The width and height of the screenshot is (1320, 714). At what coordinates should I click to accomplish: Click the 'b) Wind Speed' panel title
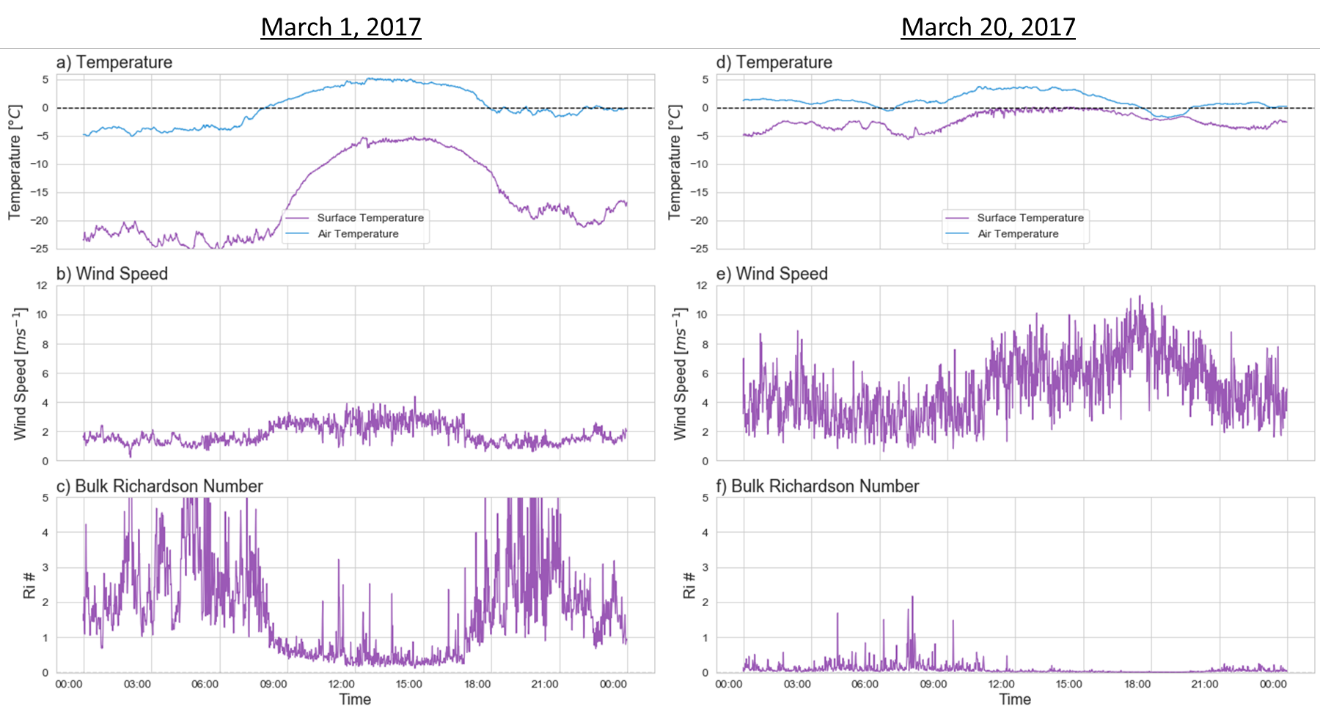112,273
